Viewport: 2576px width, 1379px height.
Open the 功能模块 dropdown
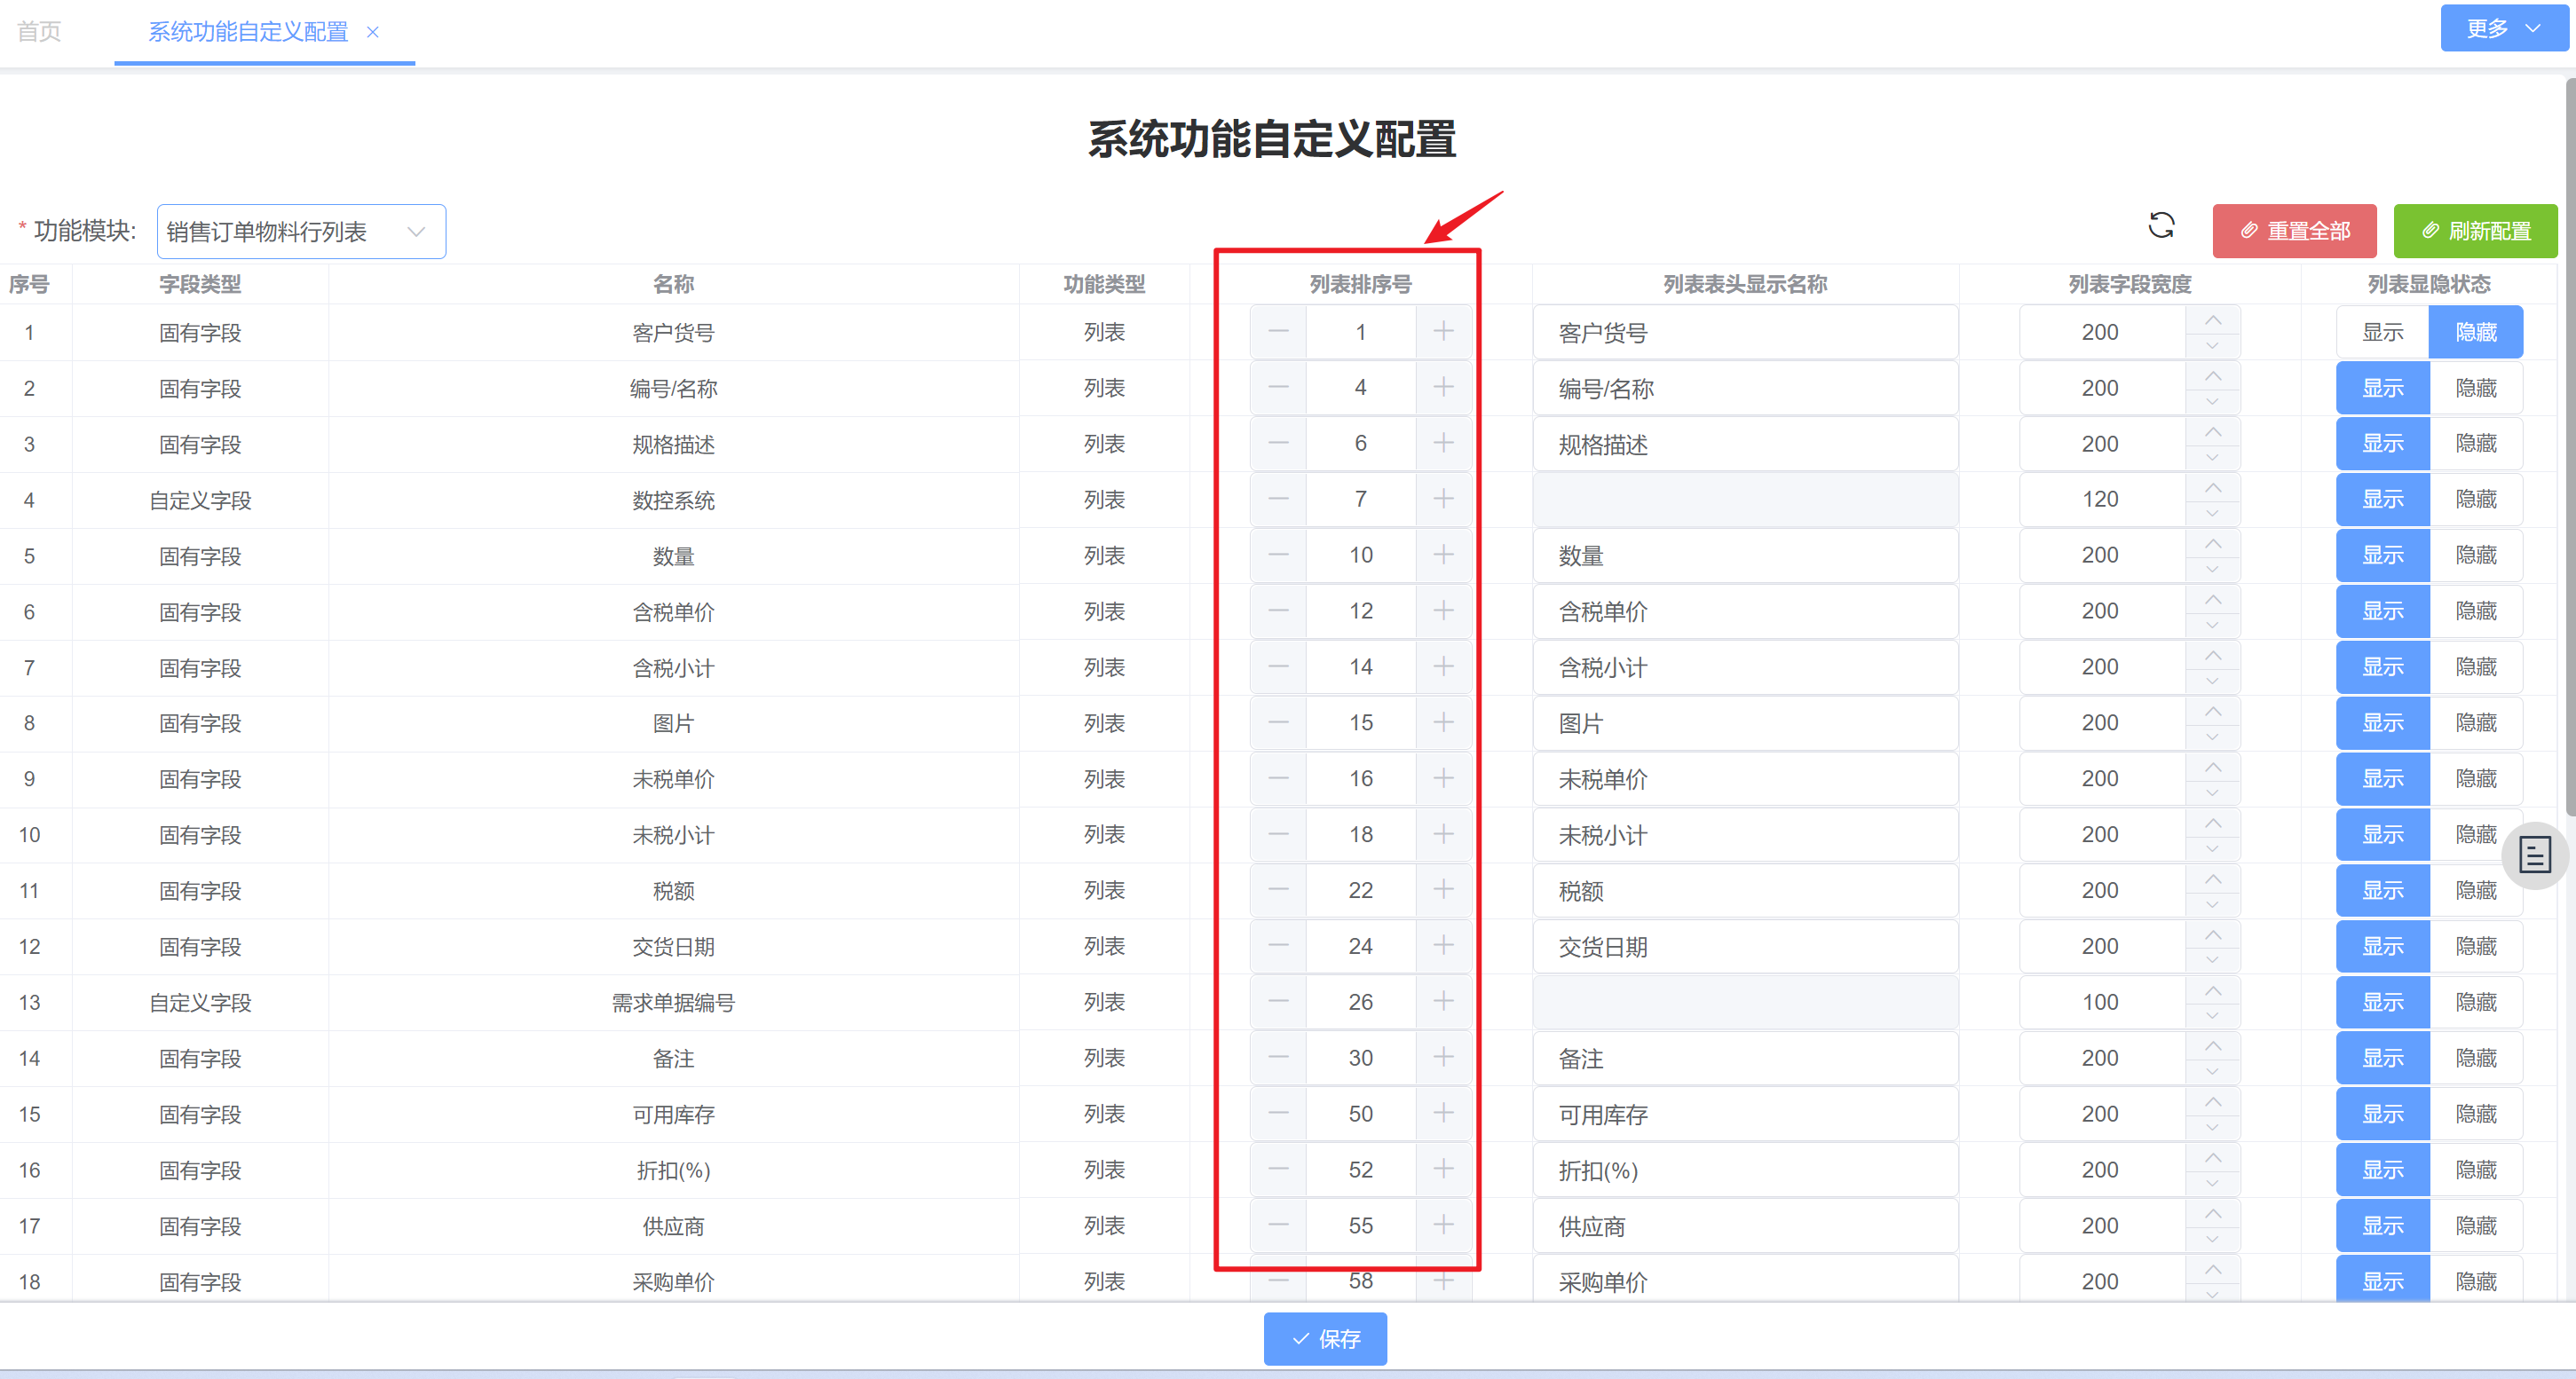tap(301, 232)
